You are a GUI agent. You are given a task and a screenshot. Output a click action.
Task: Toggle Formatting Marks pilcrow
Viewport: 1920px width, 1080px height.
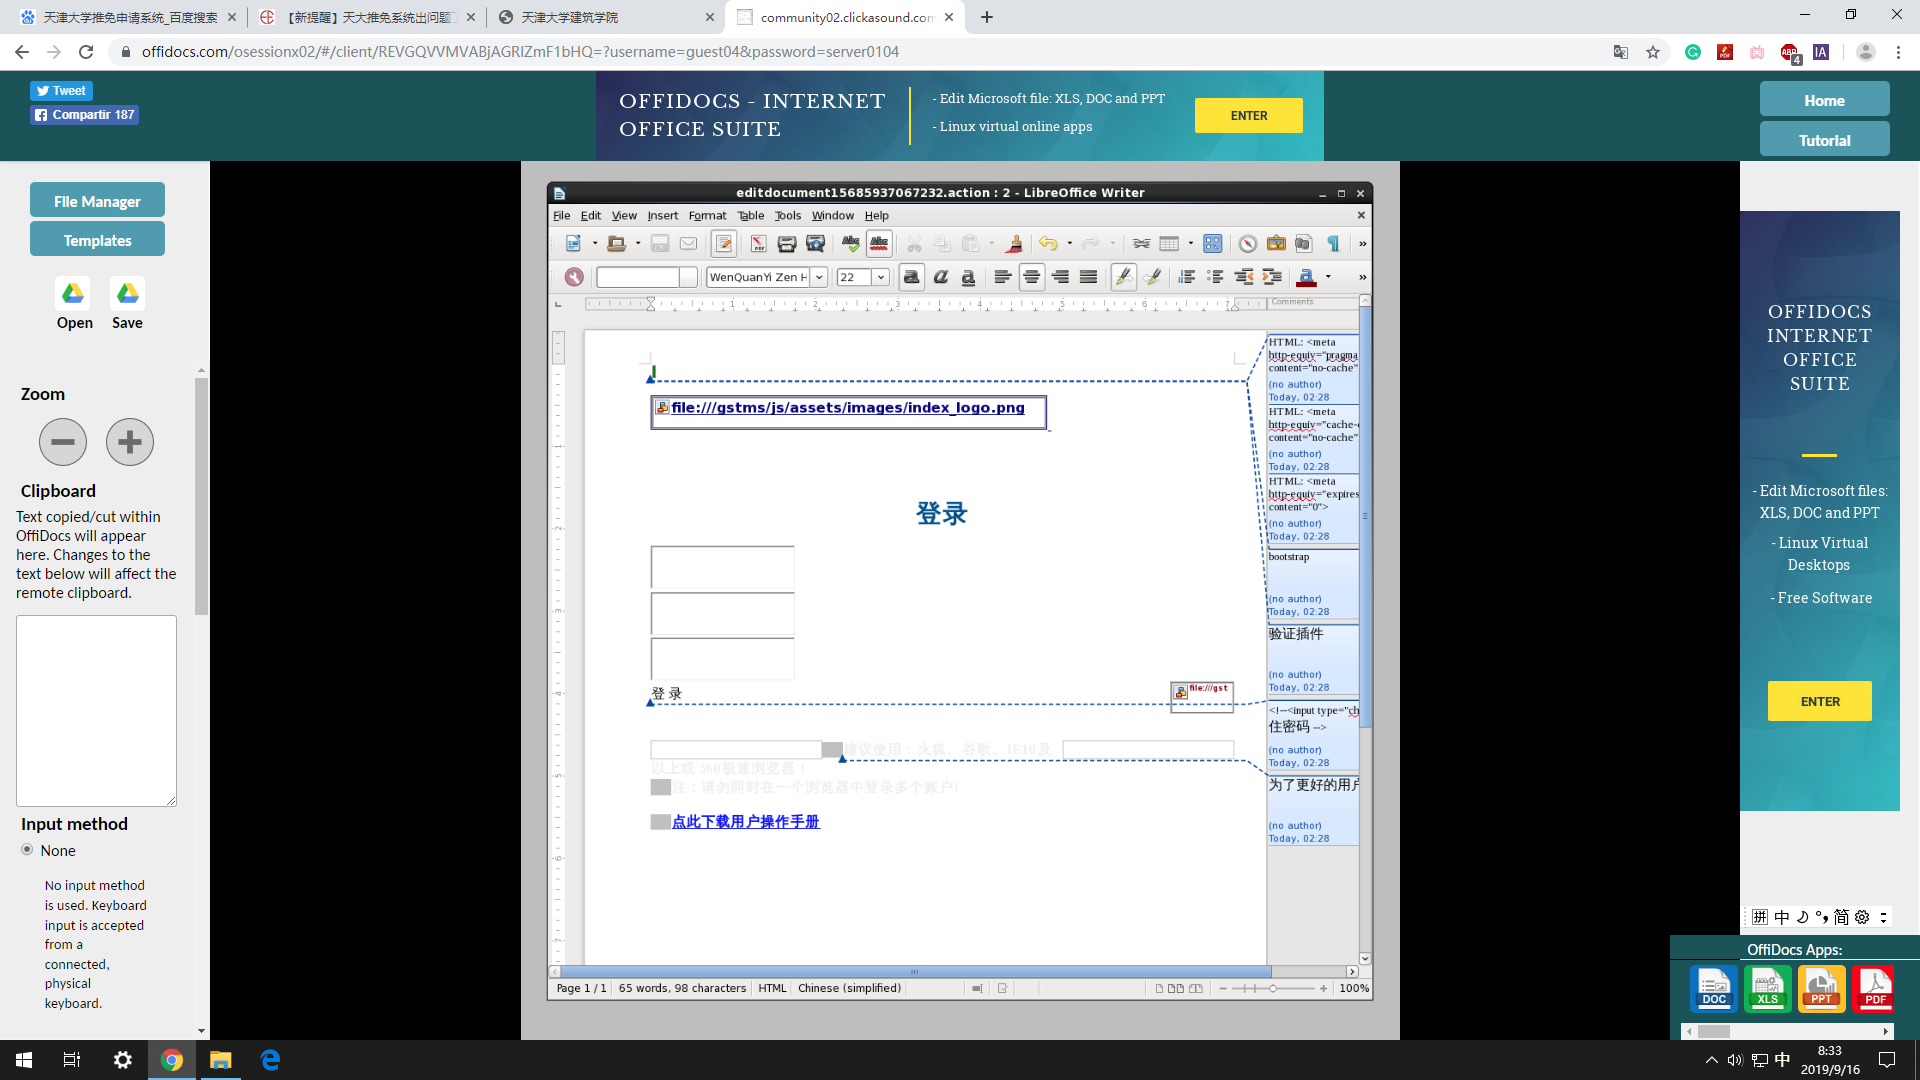(1333, 244)
